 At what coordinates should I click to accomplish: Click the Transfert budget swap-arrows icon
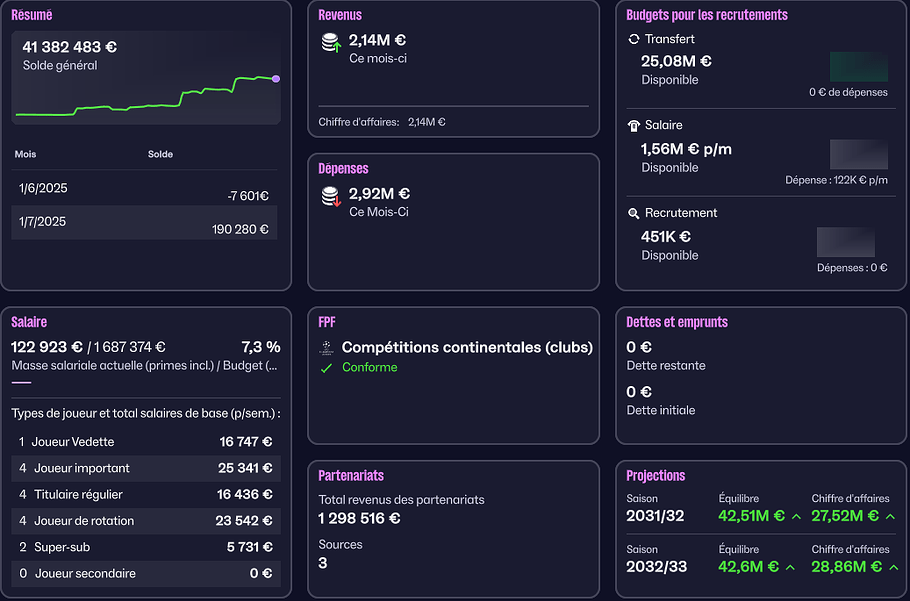633,39
